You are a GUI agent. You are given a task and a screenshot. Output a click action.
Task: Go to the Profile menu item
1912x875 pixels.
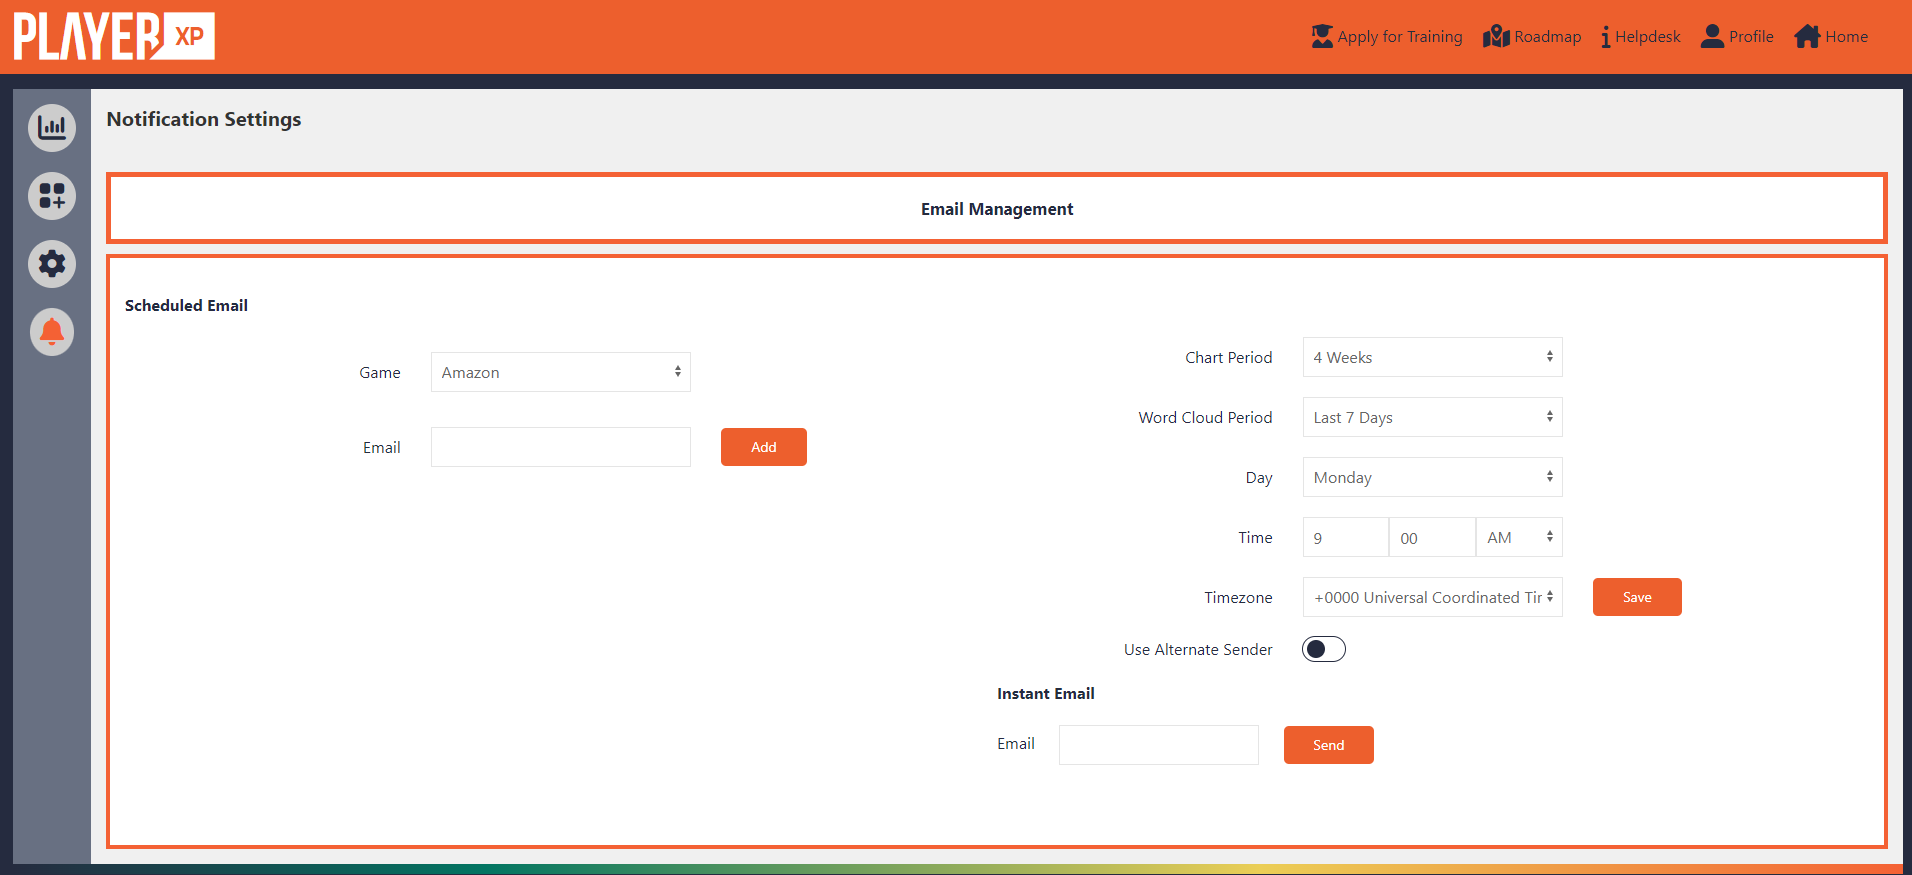click(x=1738, y=37)
